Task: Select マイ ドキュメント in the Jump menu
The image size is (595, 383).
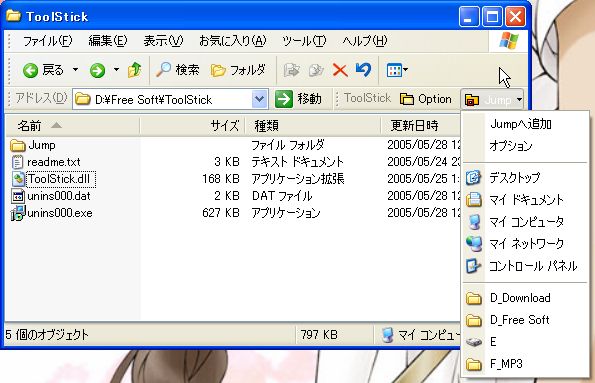Action: click(526, 199)
